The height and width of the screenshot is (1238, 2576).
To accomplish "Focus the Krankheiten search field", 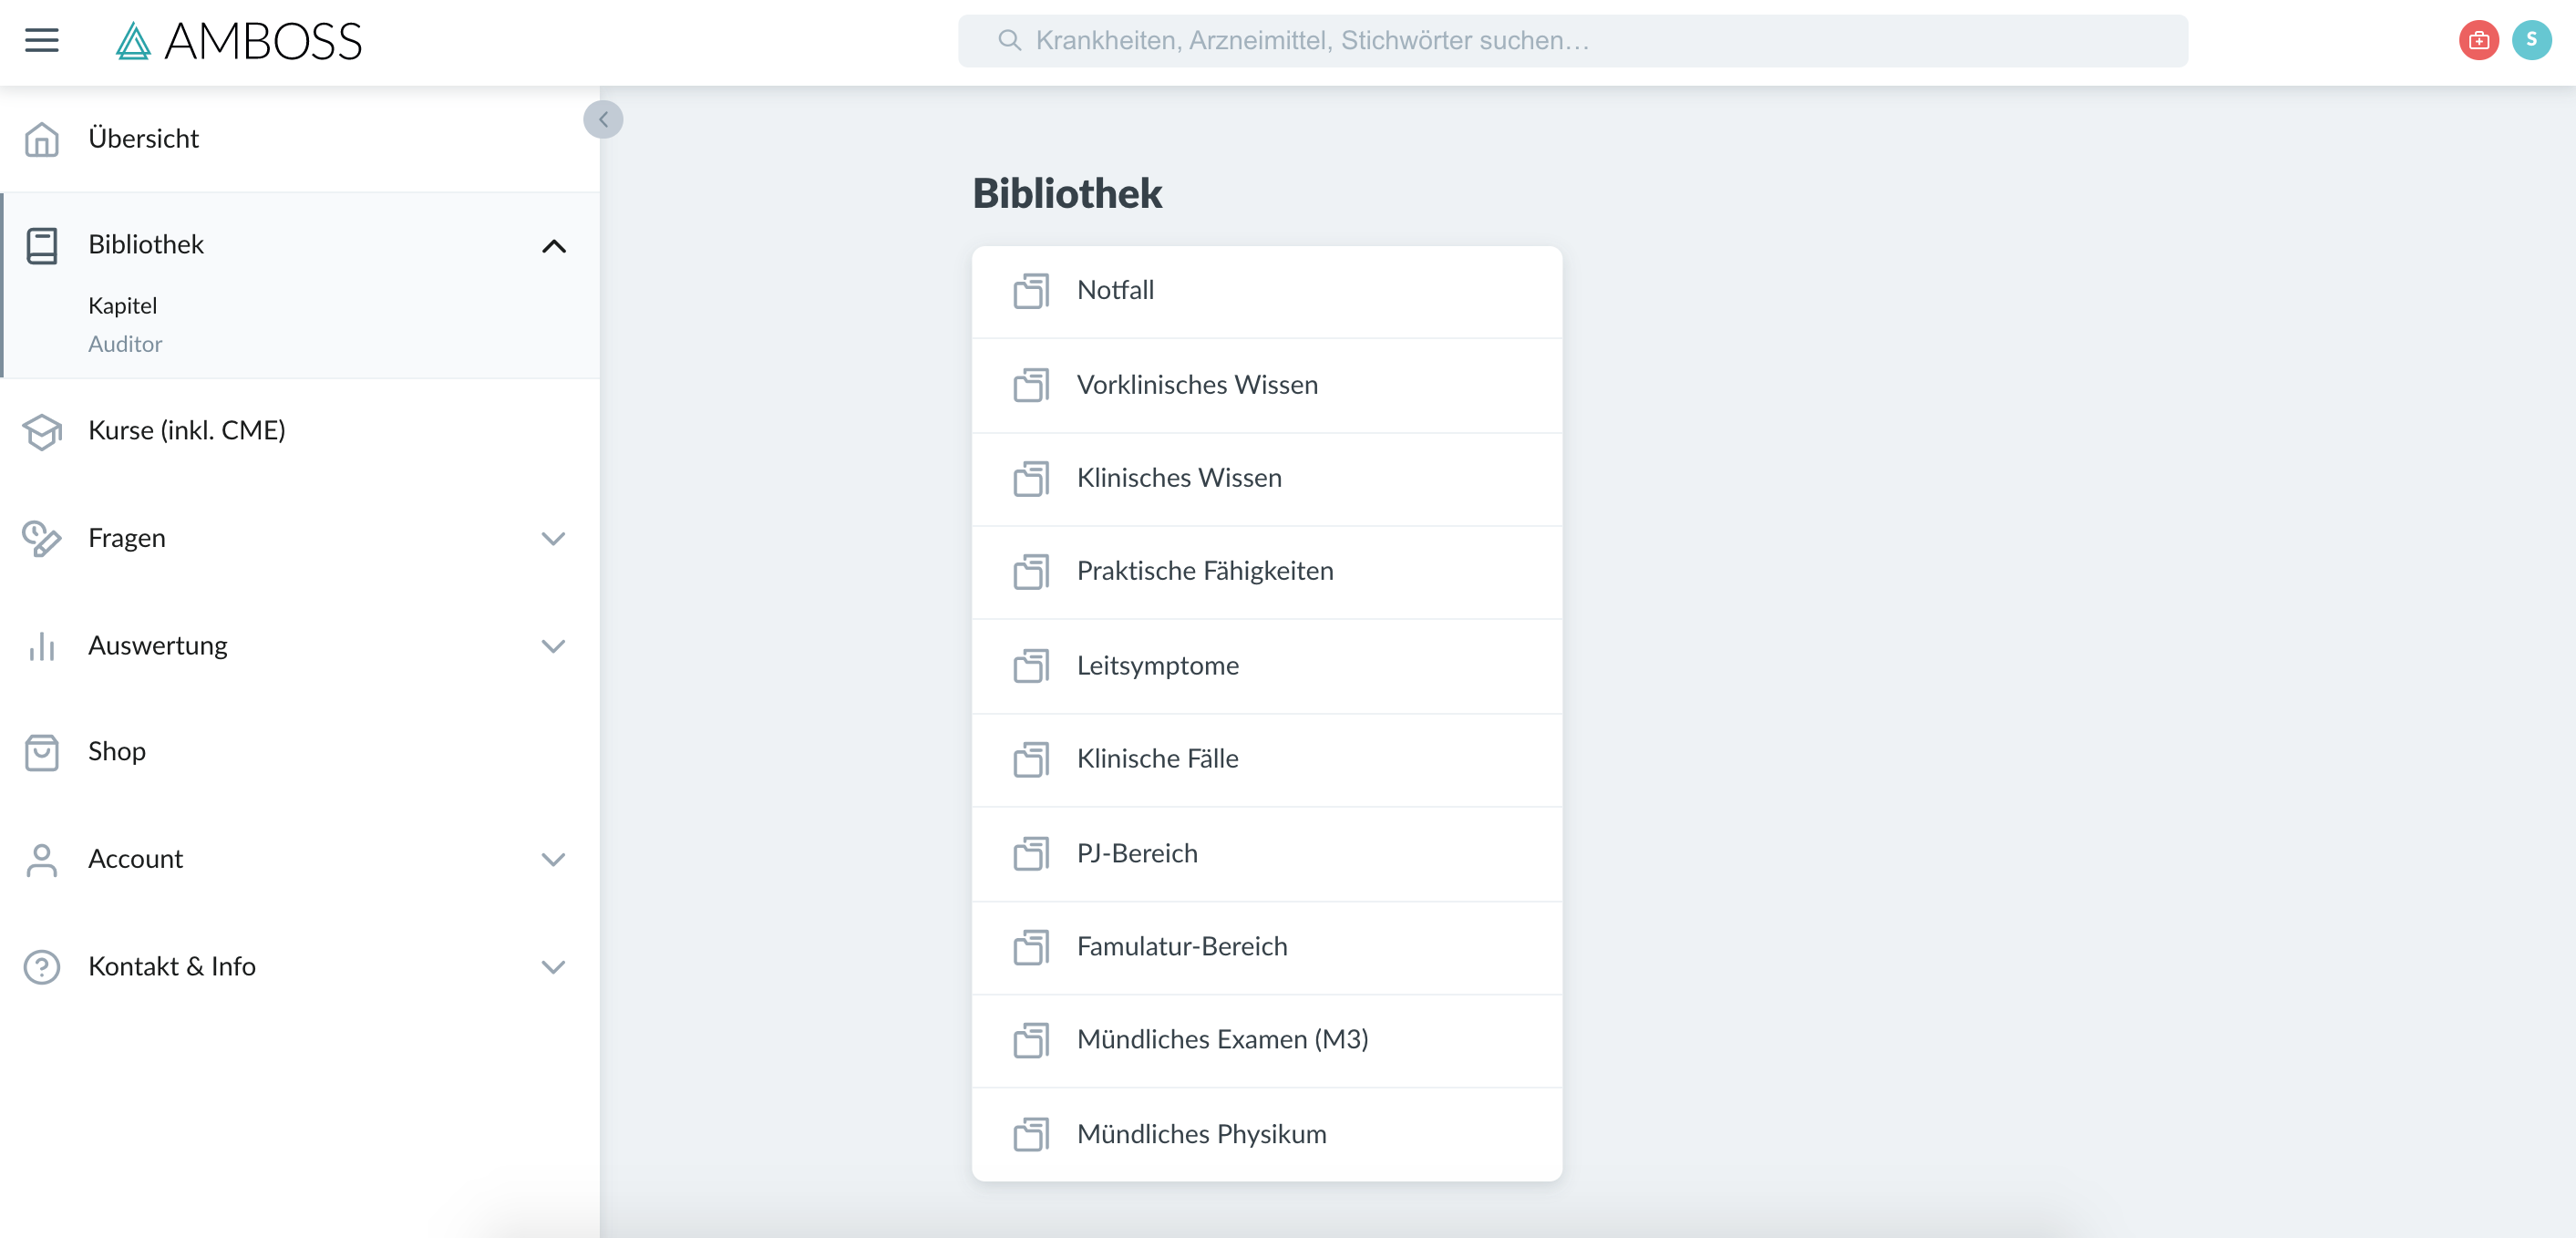I will 1572,40.
